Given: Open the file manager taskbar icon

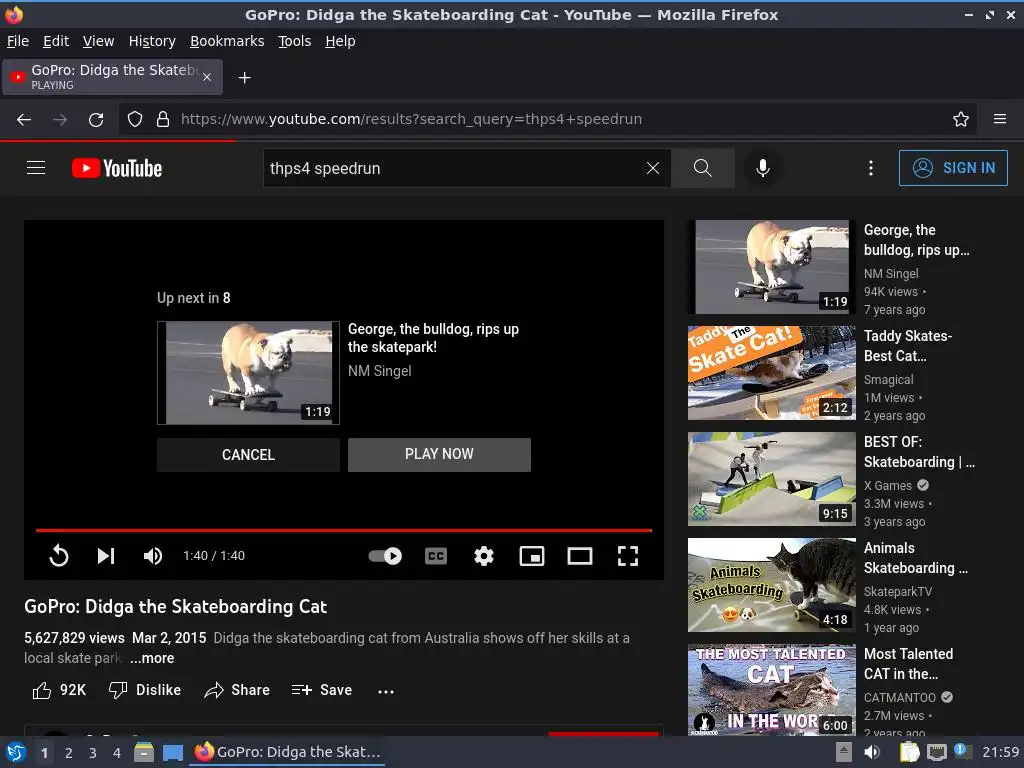Looking at the screenshot, I should (x=144, y=753).
